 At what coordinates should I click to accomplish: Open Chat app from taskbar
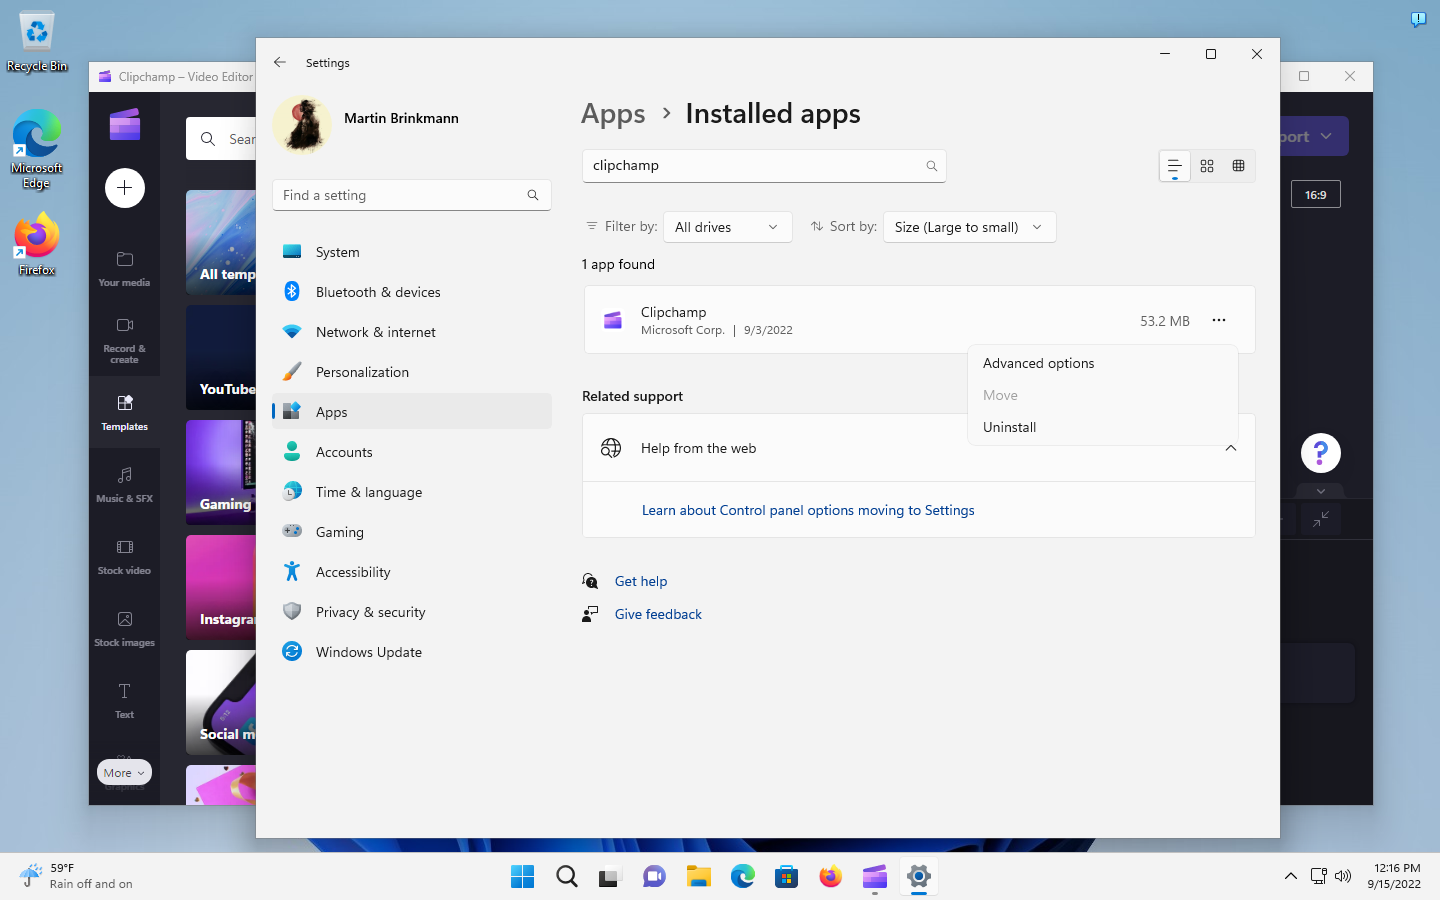click(x=655, y=877)
